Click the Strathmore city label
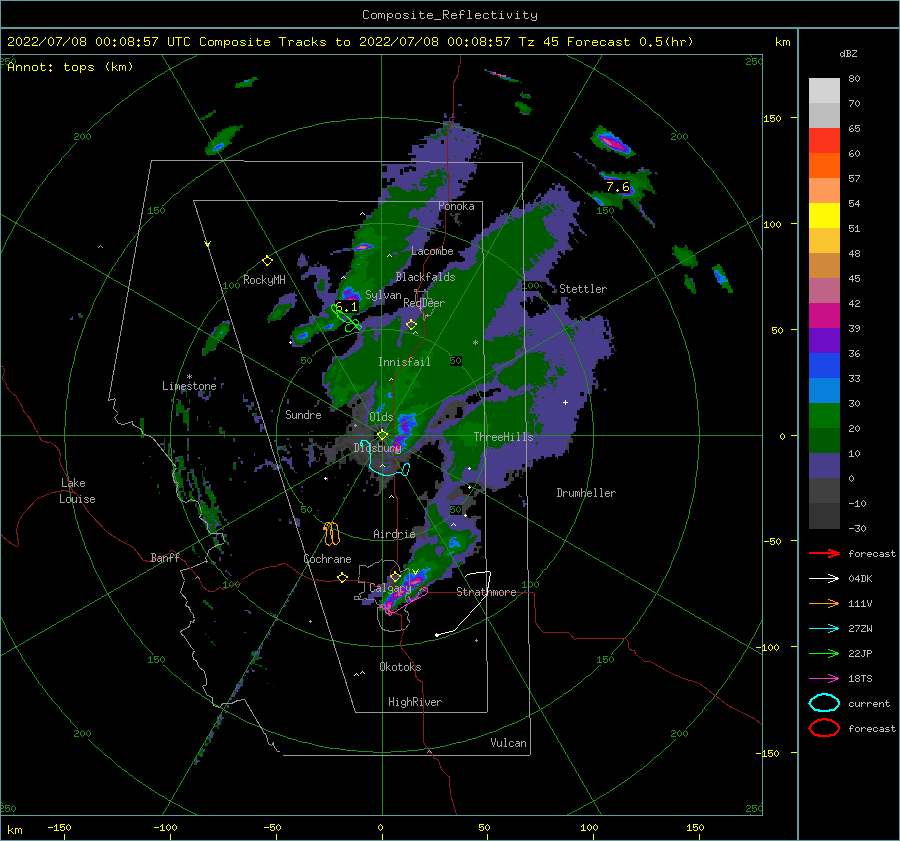900x841 pixels. coord(486,592)
